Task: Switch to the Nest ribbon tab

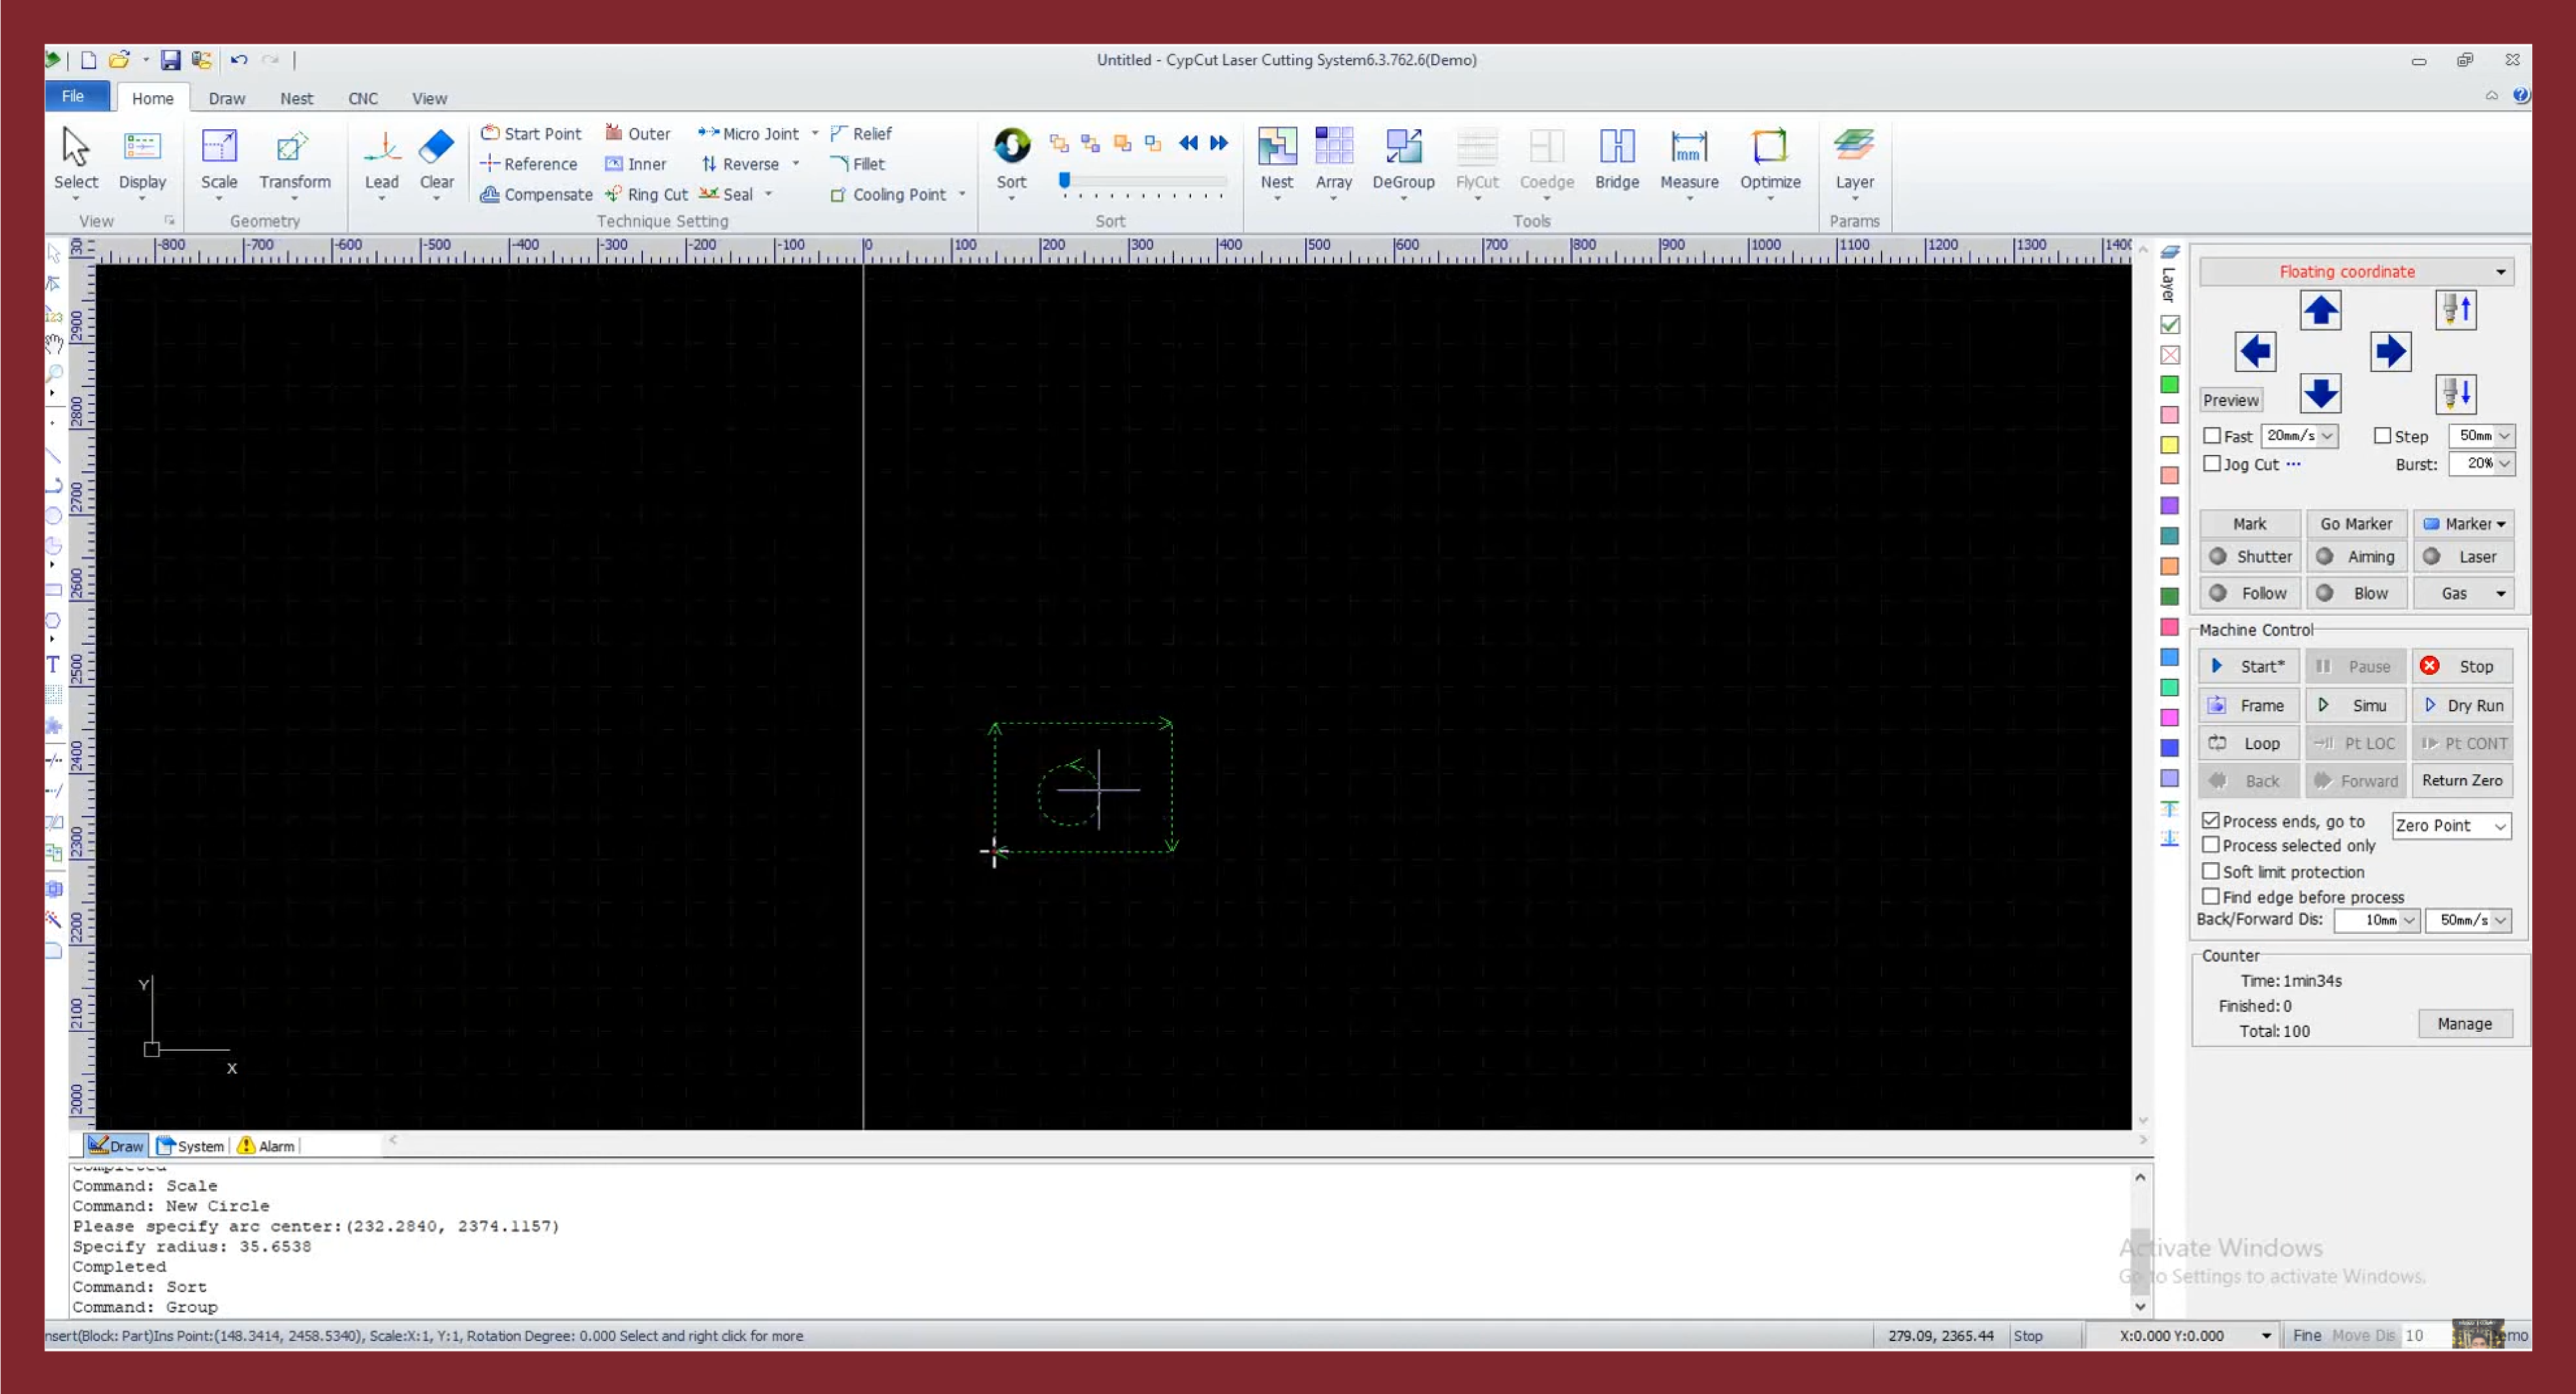Action: point(296,98)
